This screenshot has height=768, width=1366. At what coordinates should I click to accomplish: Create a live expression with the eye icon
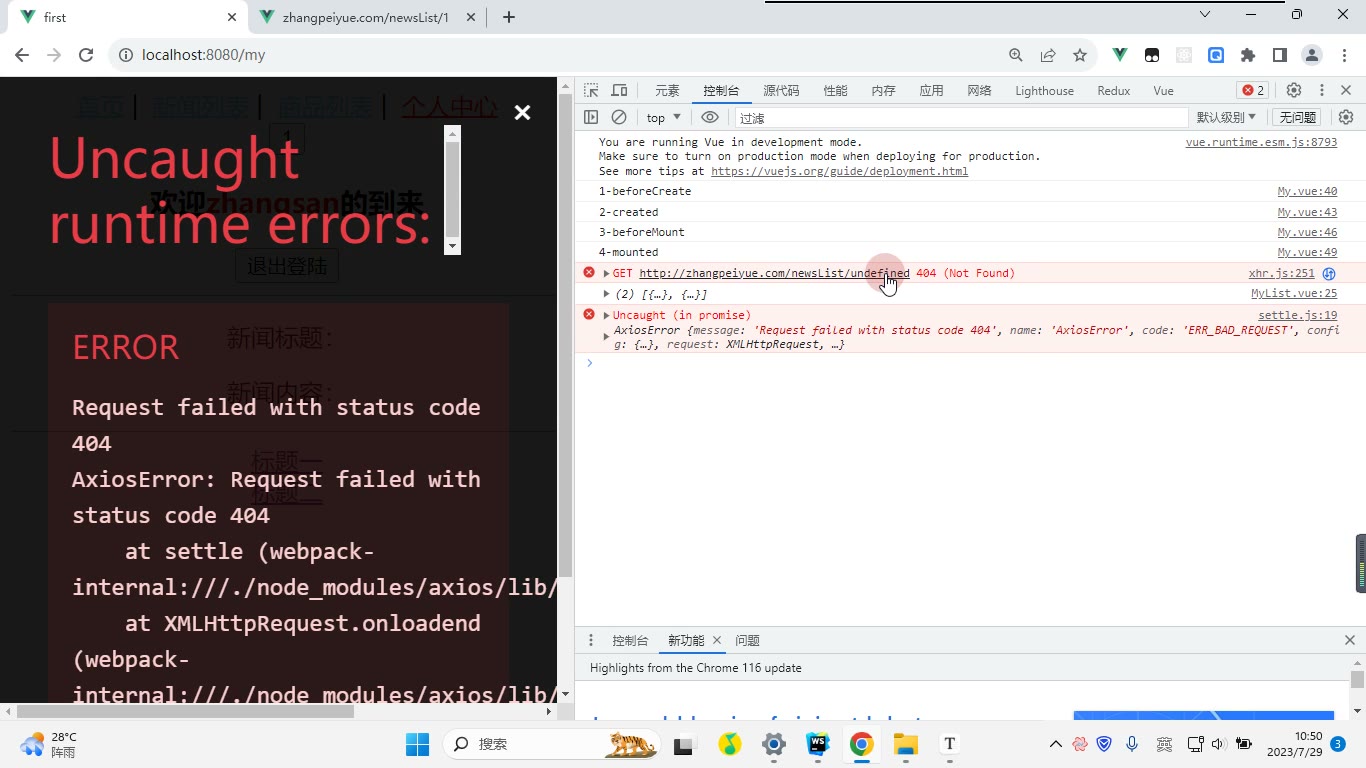point(710,117)
